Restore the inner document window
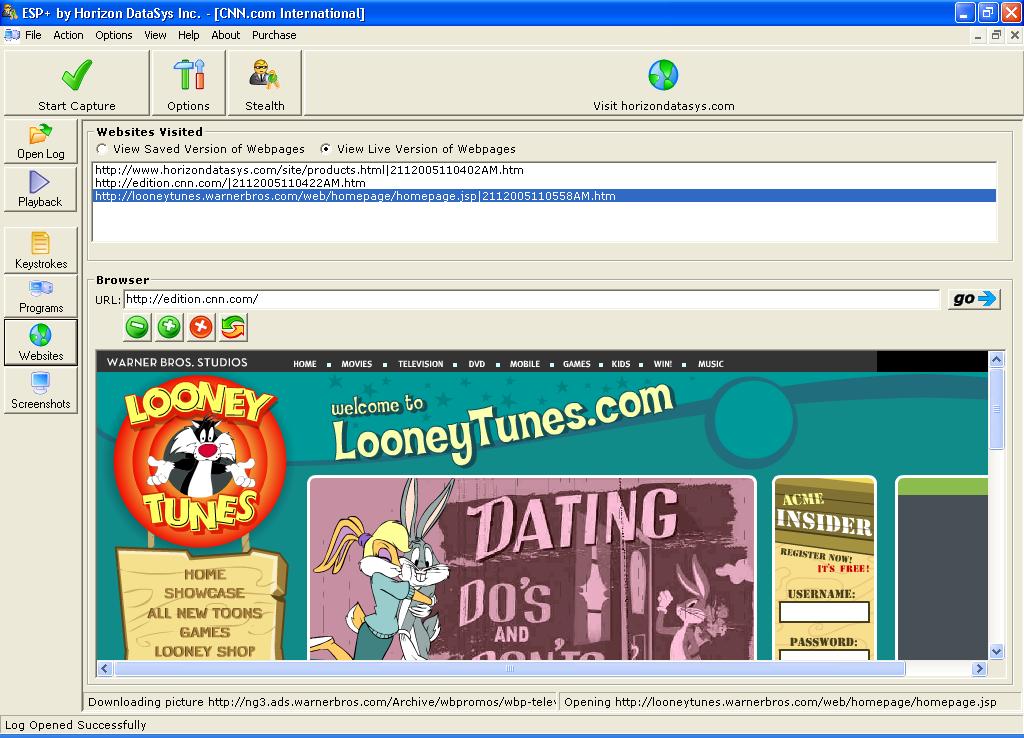Viewport: 1024px width, 738px height. 996,35
